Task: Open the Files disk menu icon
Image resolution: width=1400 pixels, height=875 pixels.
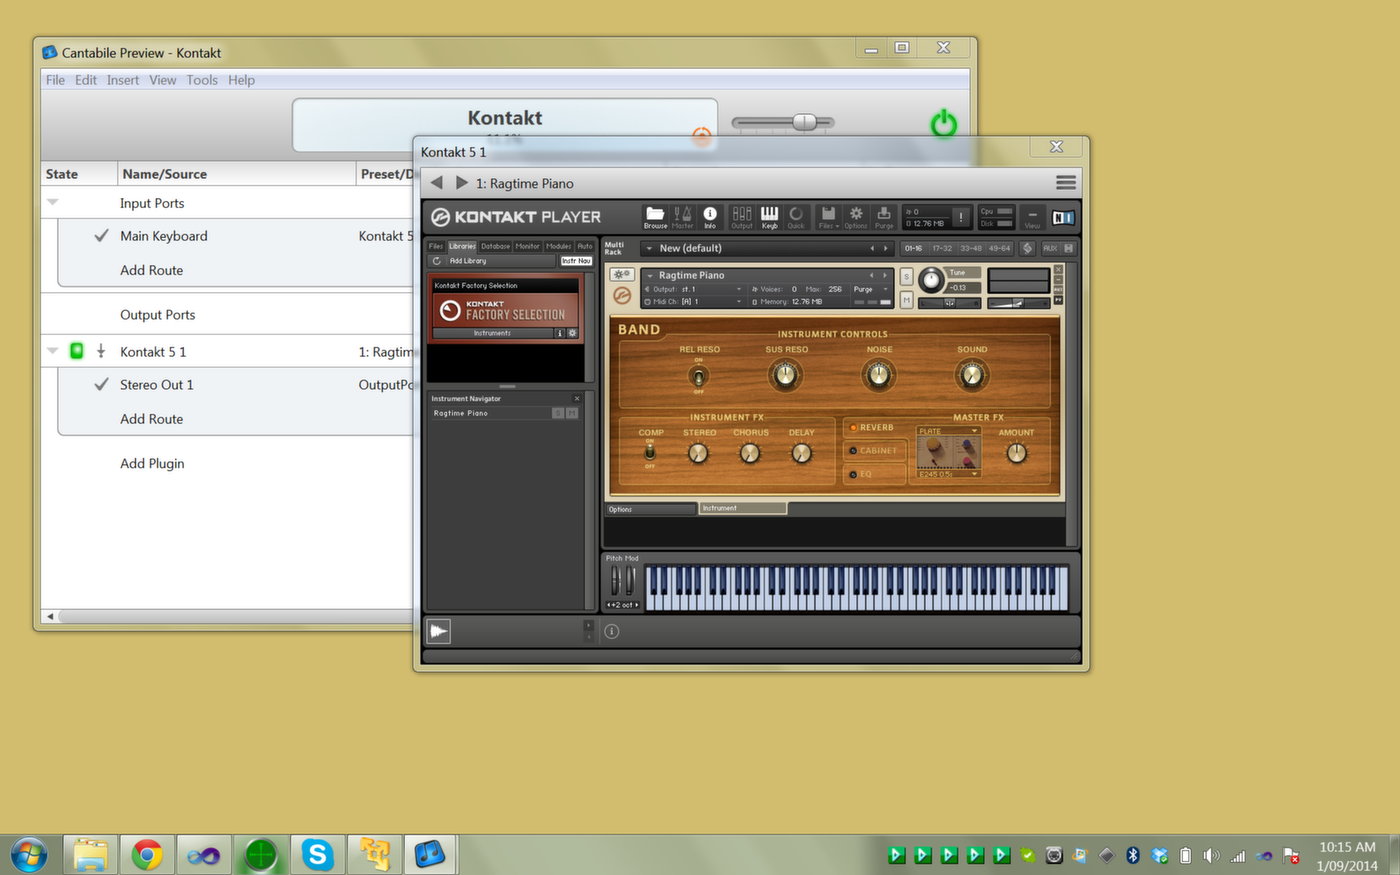Action: [x=828, y=216]
